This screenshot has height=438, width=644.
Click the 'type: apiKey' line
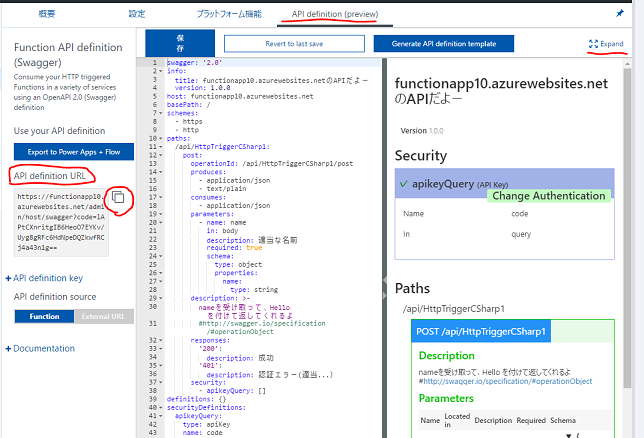coord(207,424)
